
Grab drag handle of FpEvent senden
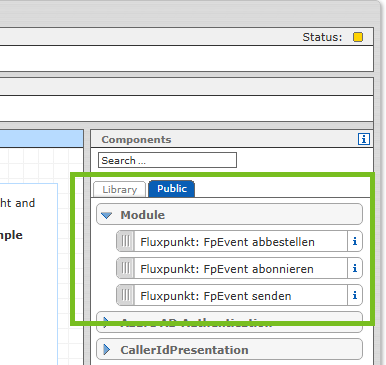click(x=126, y=295)
